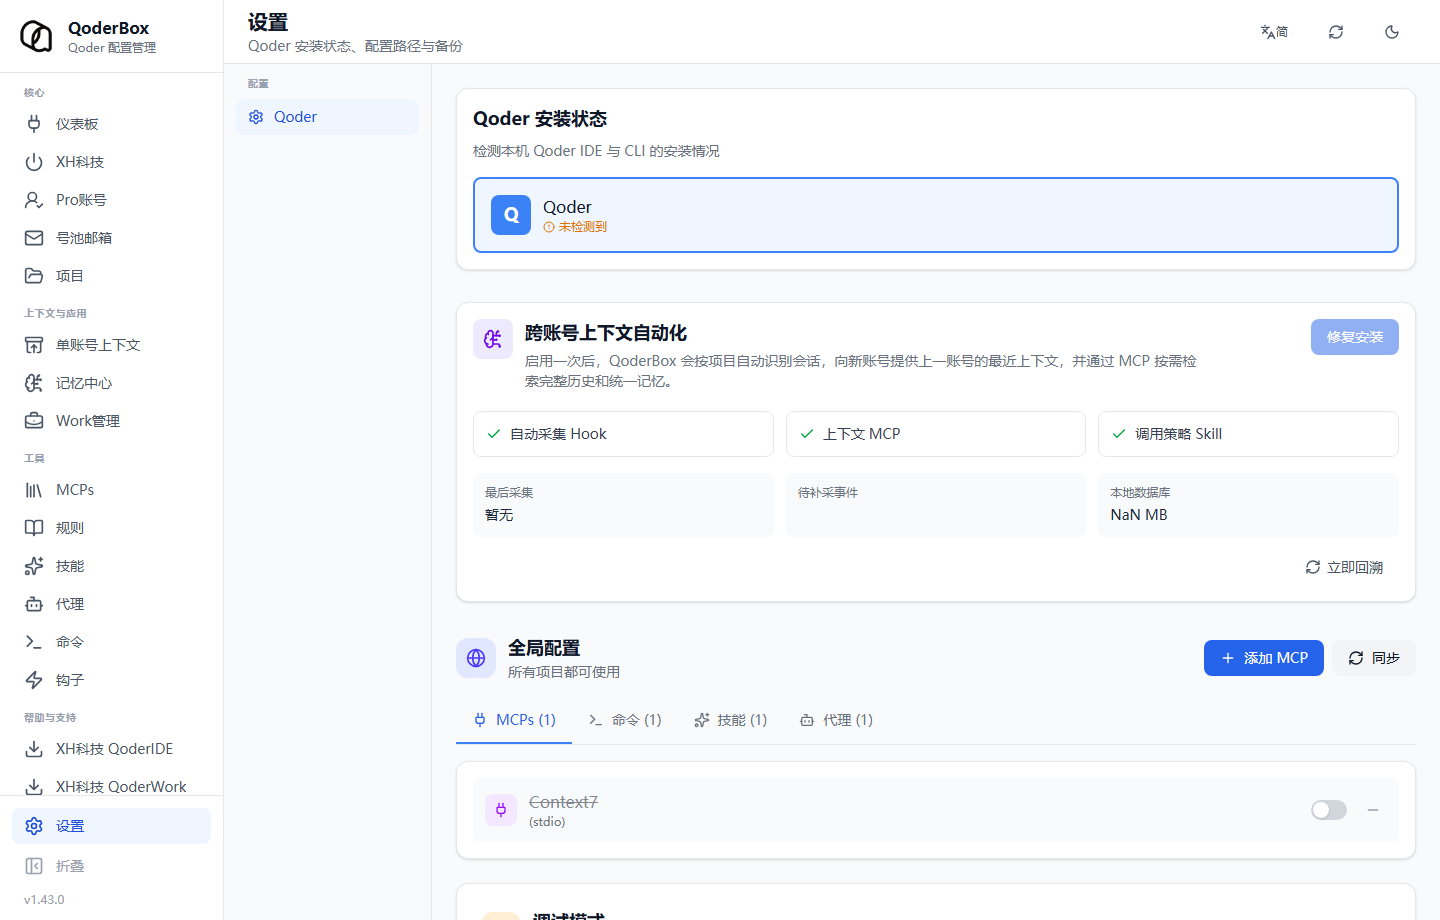Click Context7 plug icon
This screenshot has width=1440, height=920.
click(501, 810)
